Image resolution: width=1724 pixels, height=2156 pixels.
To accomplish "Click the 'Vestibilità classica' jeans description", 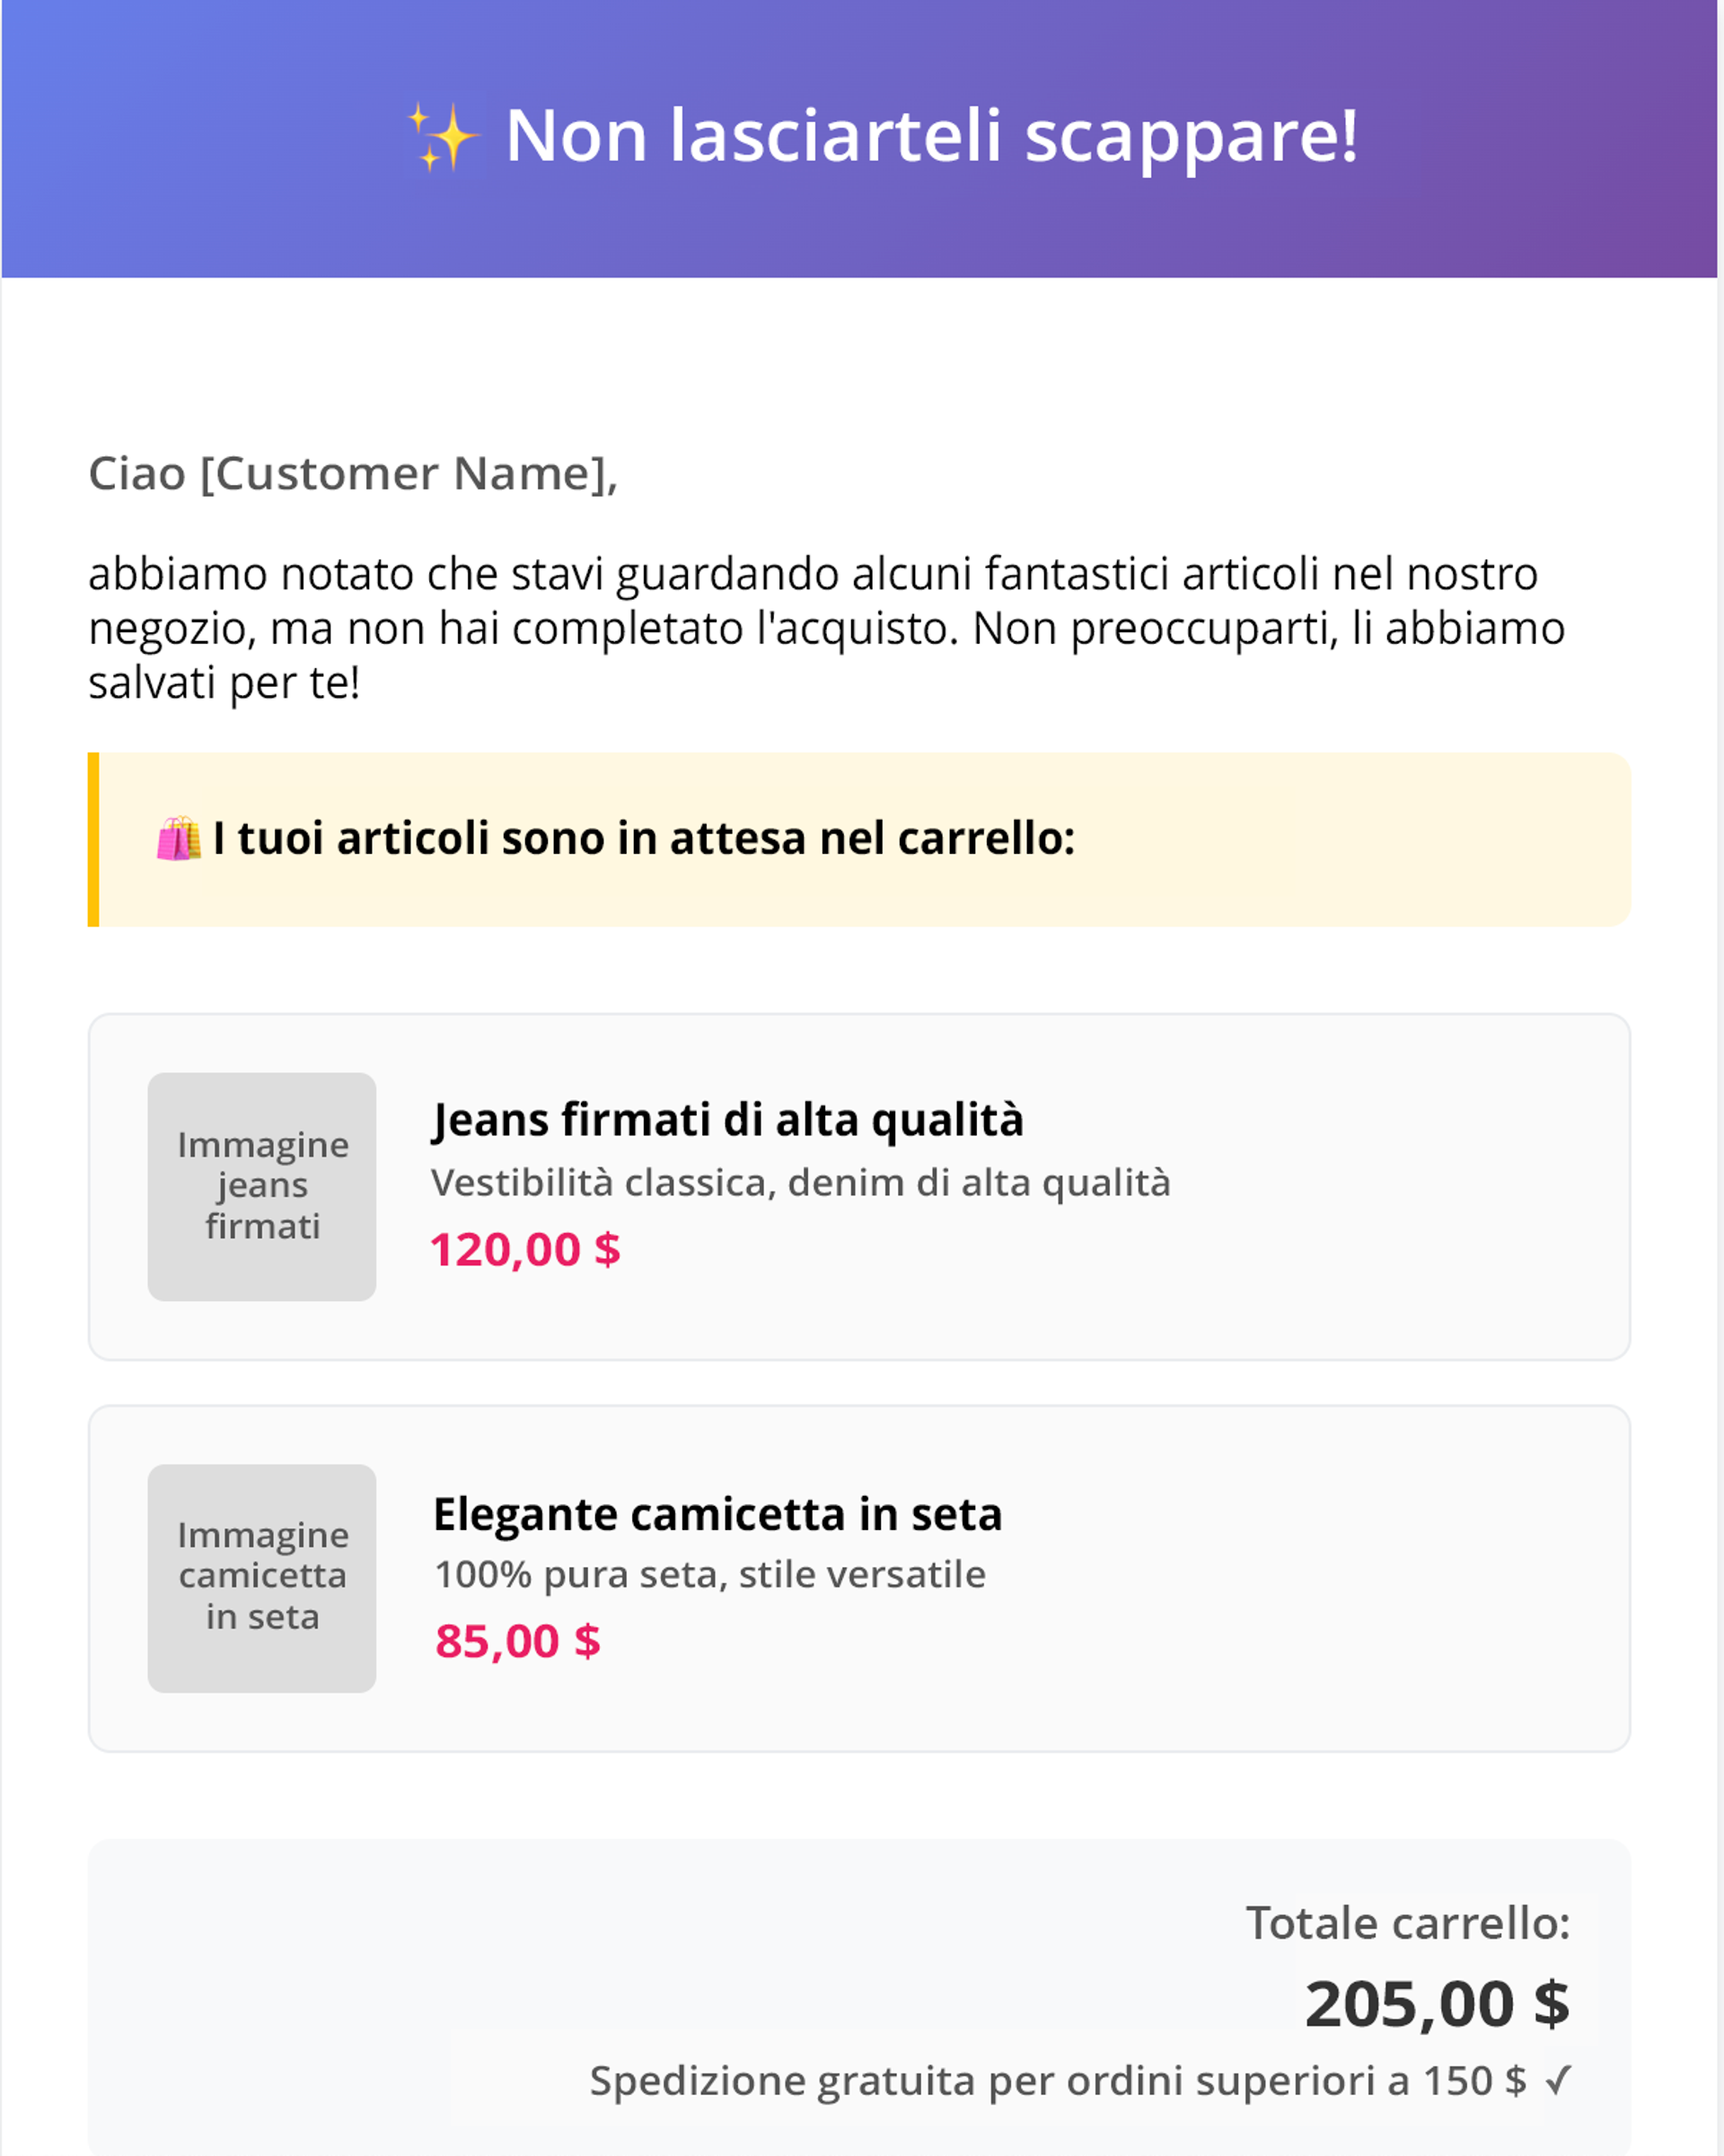I will [x=800, y=1183].
